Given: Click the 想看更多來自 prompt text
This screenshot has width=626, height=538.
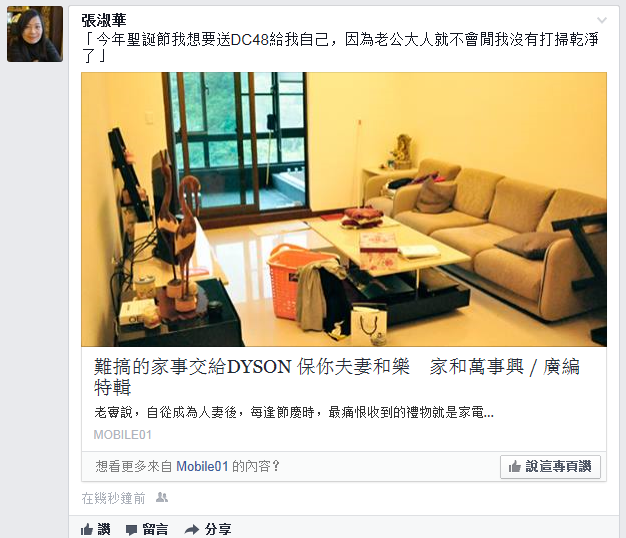Looking at the screenshot, I should point(134,466).
